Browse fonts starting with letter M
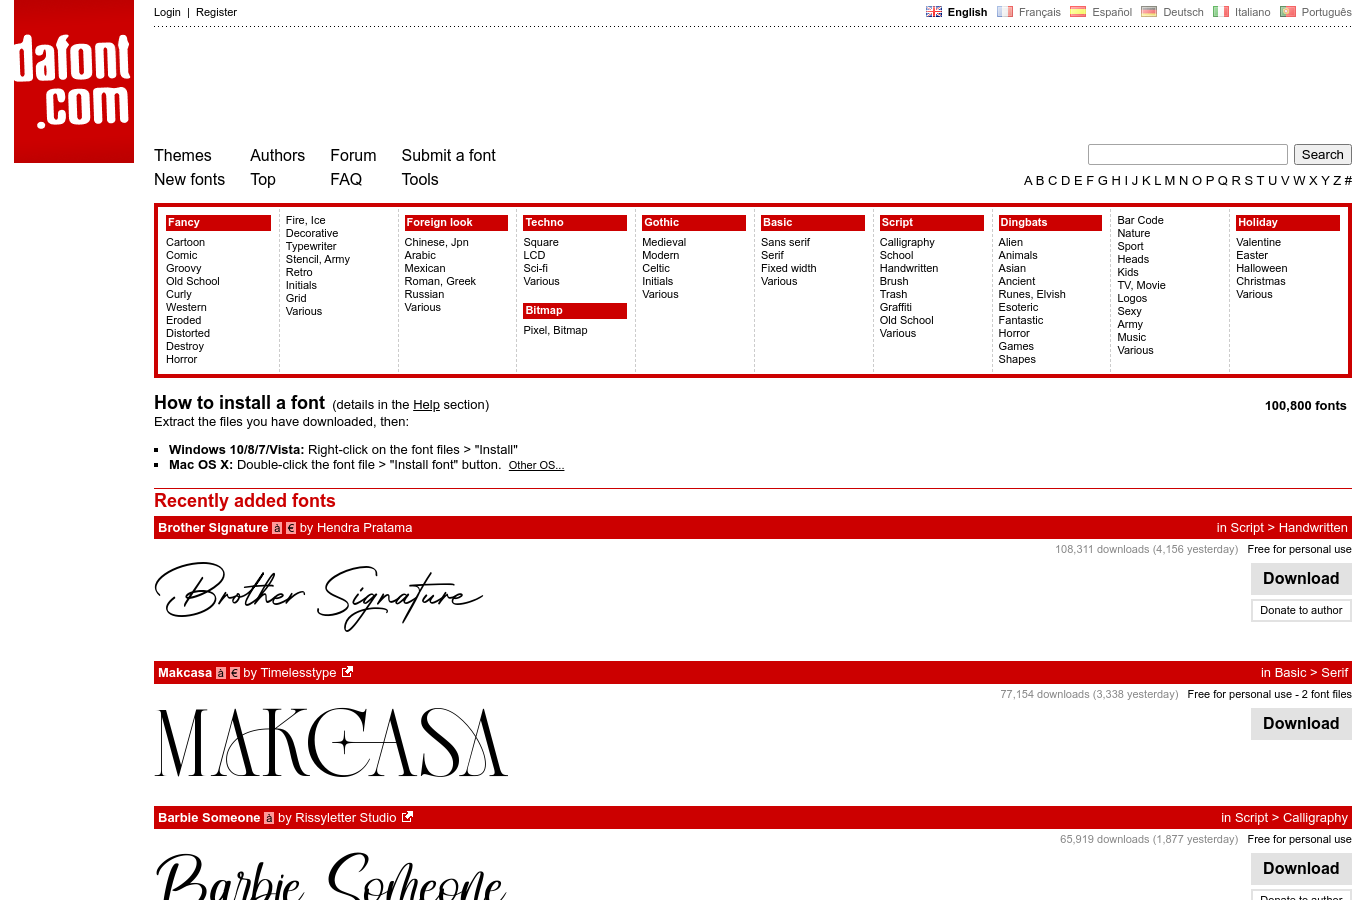 [1169, 181]
